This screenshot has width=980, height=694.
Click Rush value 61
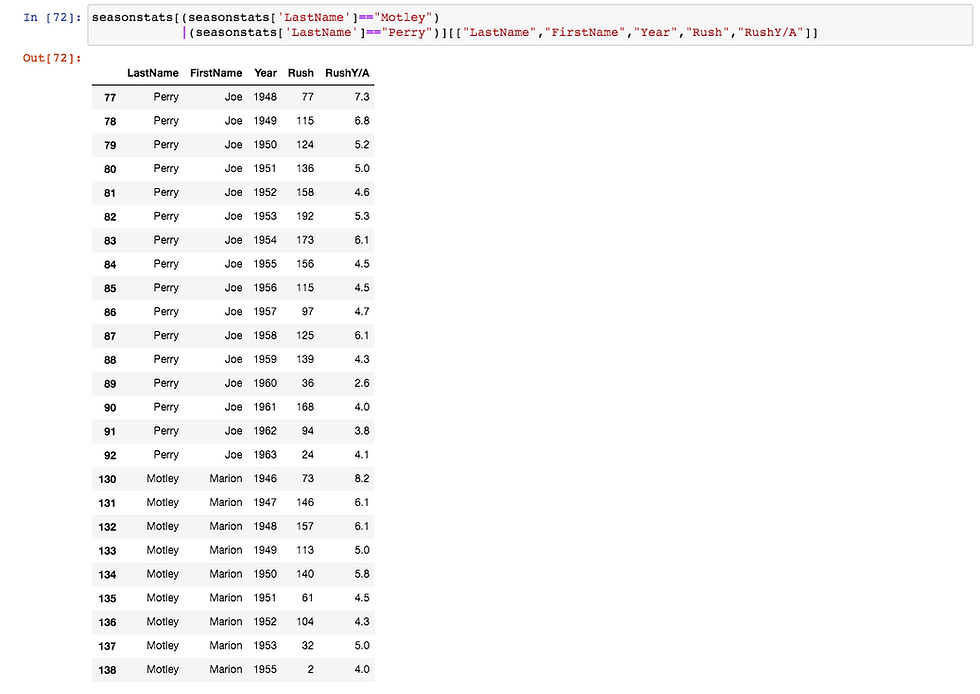[x=308, y=598]
